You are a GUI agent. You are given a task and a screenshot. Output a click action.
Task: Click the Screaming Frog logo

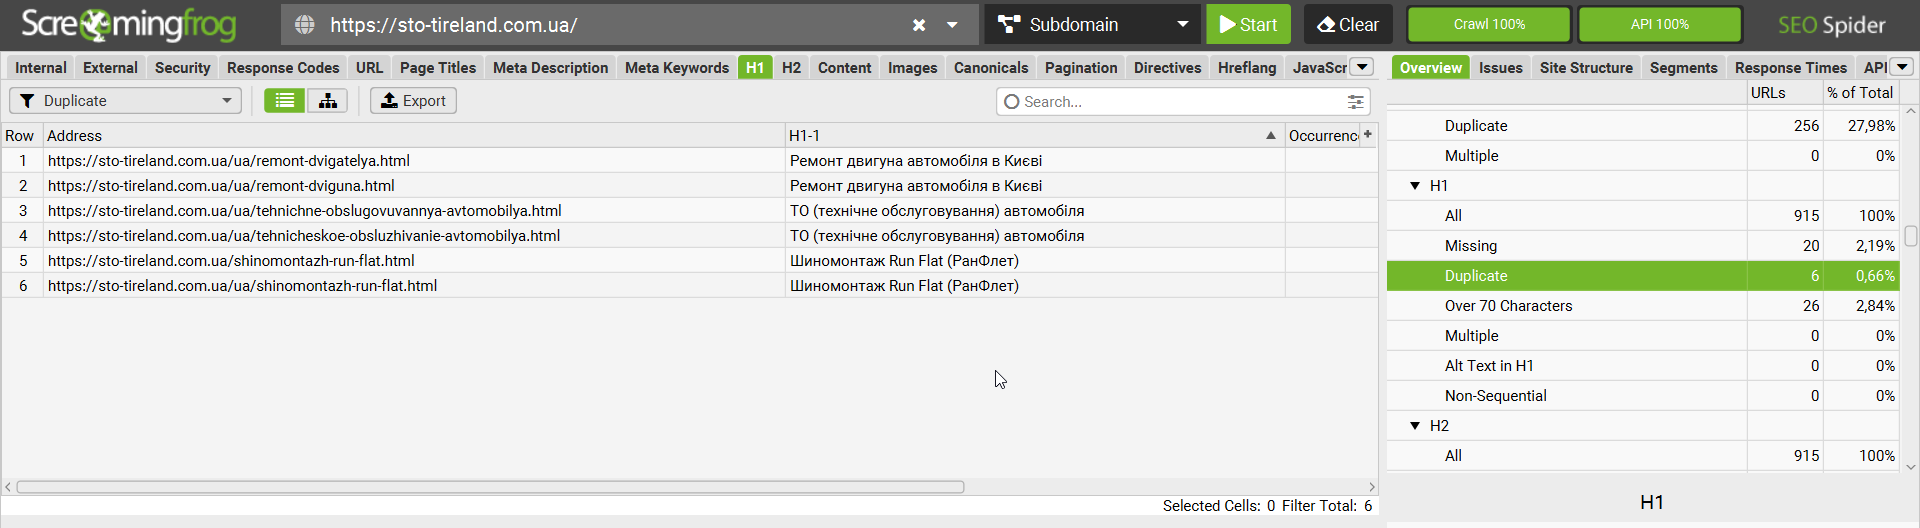[x=129, y=25]
